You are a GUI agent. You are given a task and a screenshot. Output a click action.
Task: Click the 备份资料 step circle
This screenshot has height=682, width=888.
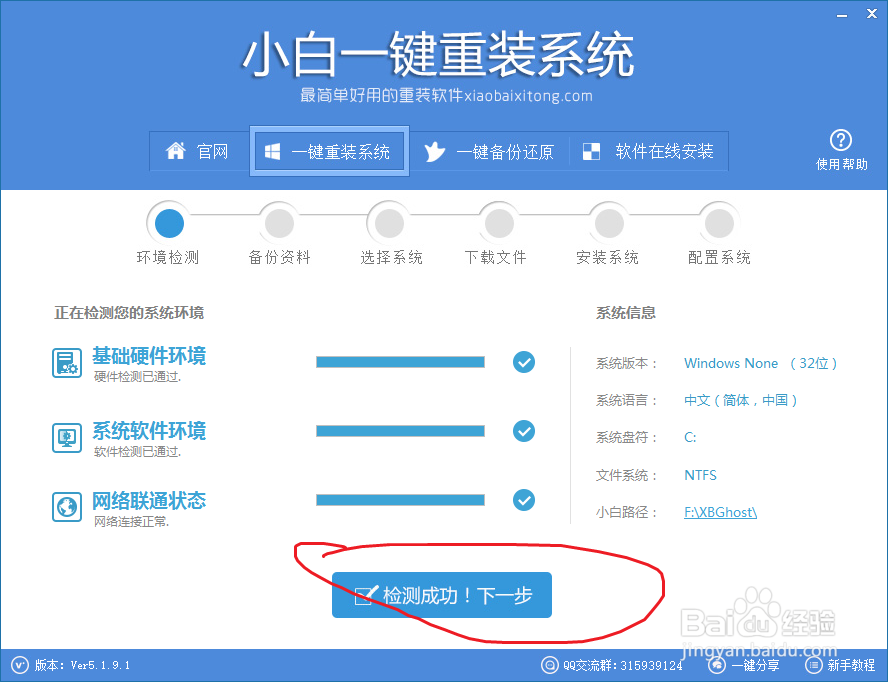(279, 223)
